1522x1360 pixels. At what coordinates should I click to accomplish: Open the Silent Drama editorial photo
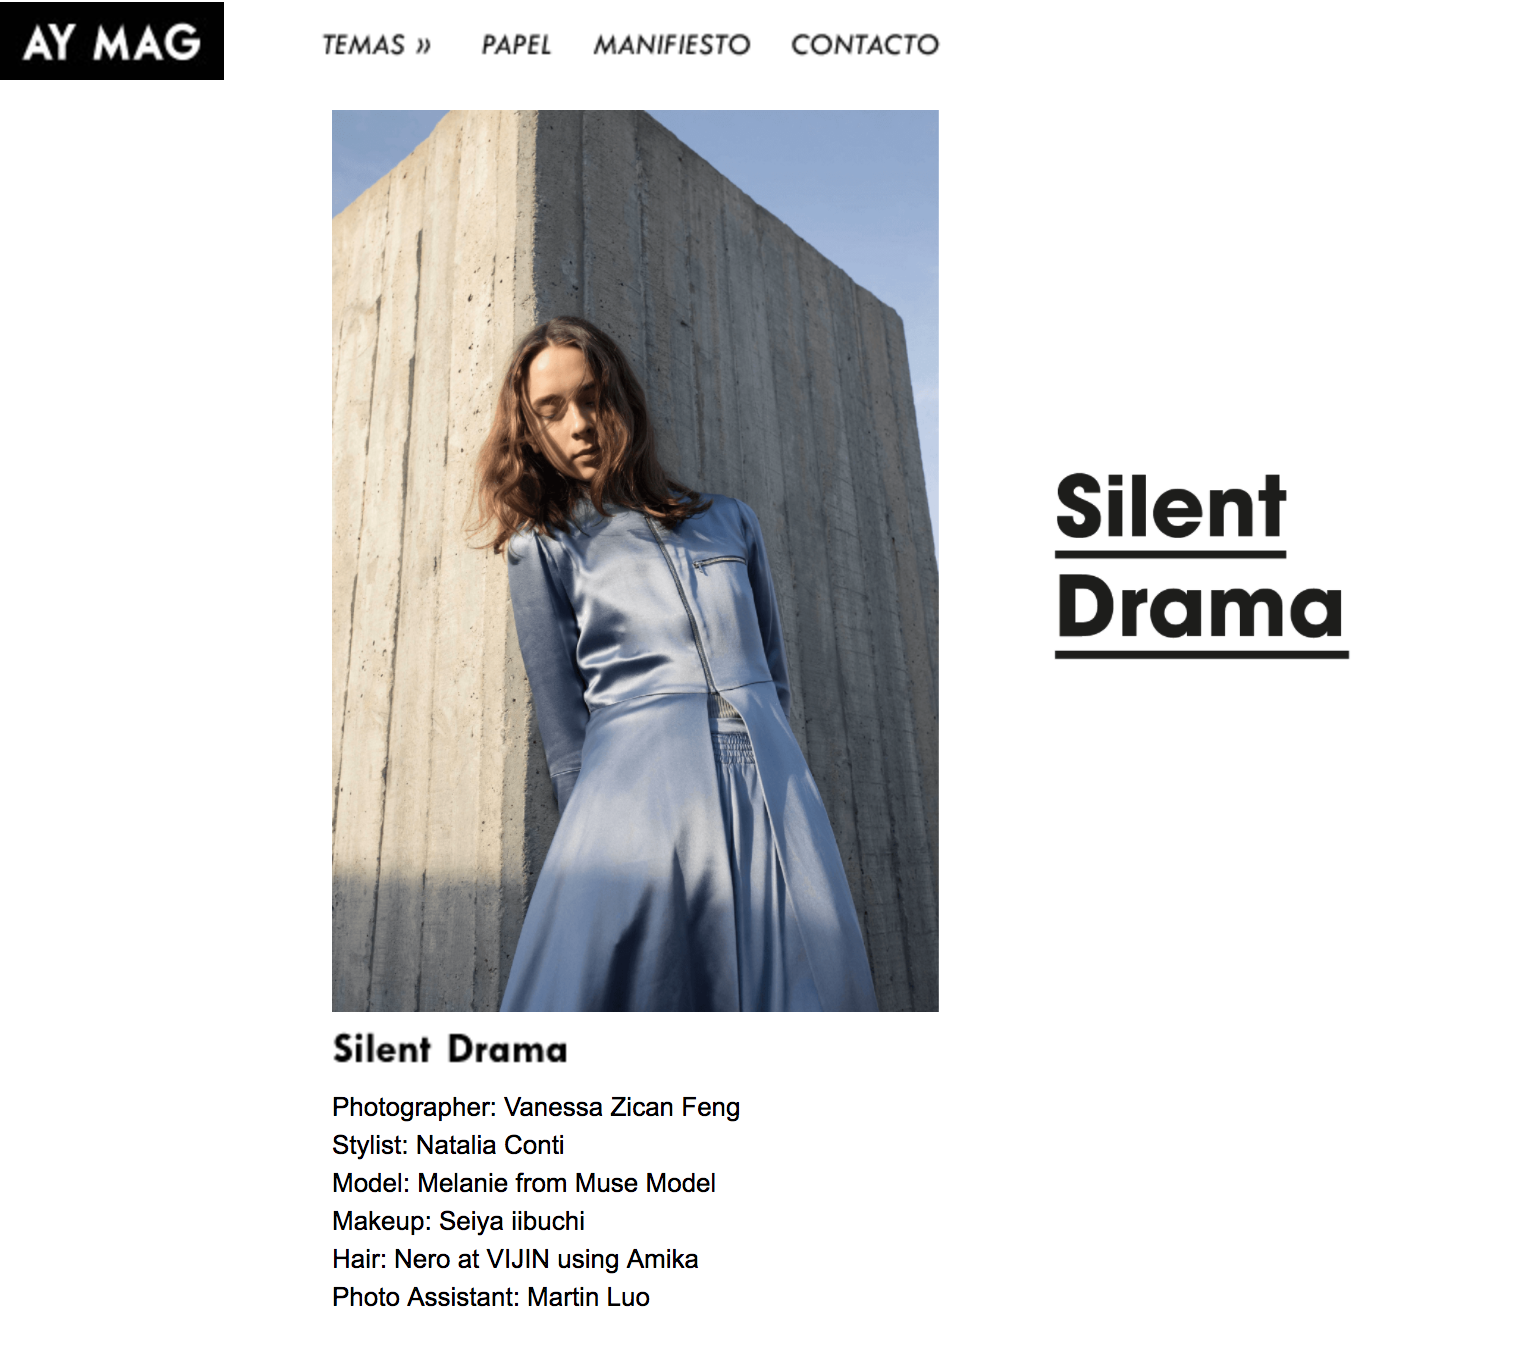tap(635, 560)
